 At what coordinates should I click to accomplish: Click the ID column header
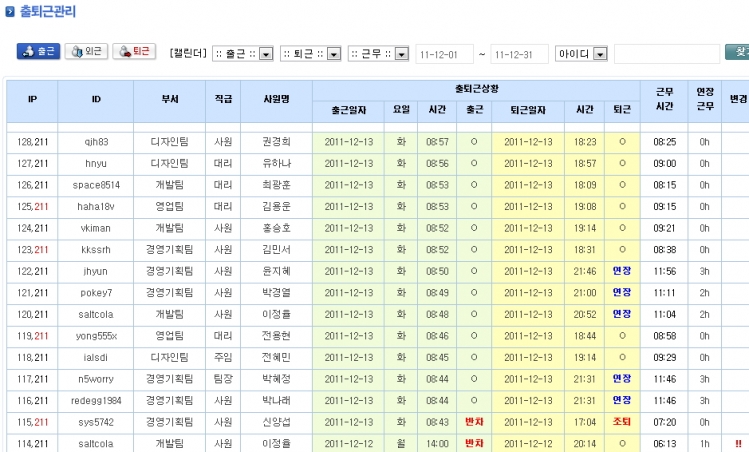[x=96, y=100]
